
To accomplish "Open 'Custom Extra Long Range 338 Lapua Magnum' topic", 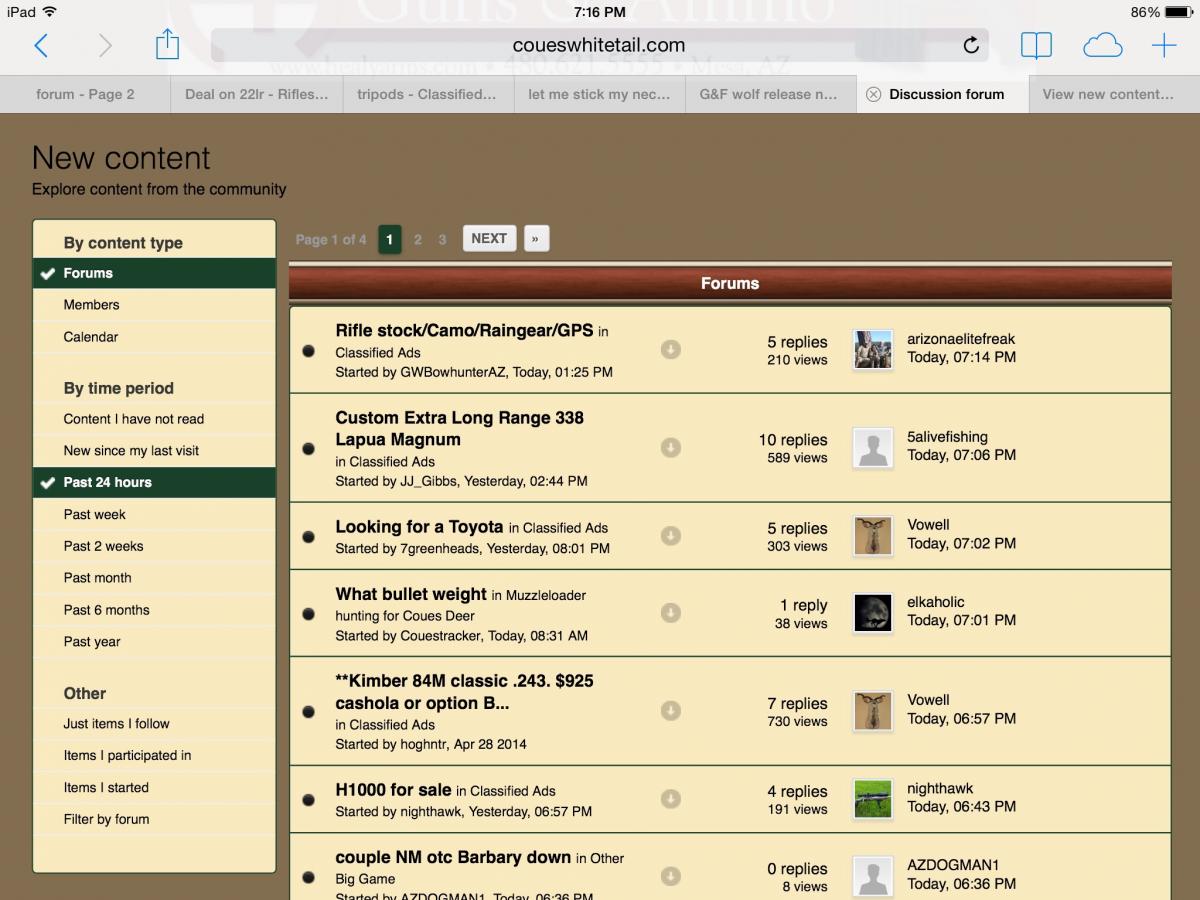I will pos(459,428).
